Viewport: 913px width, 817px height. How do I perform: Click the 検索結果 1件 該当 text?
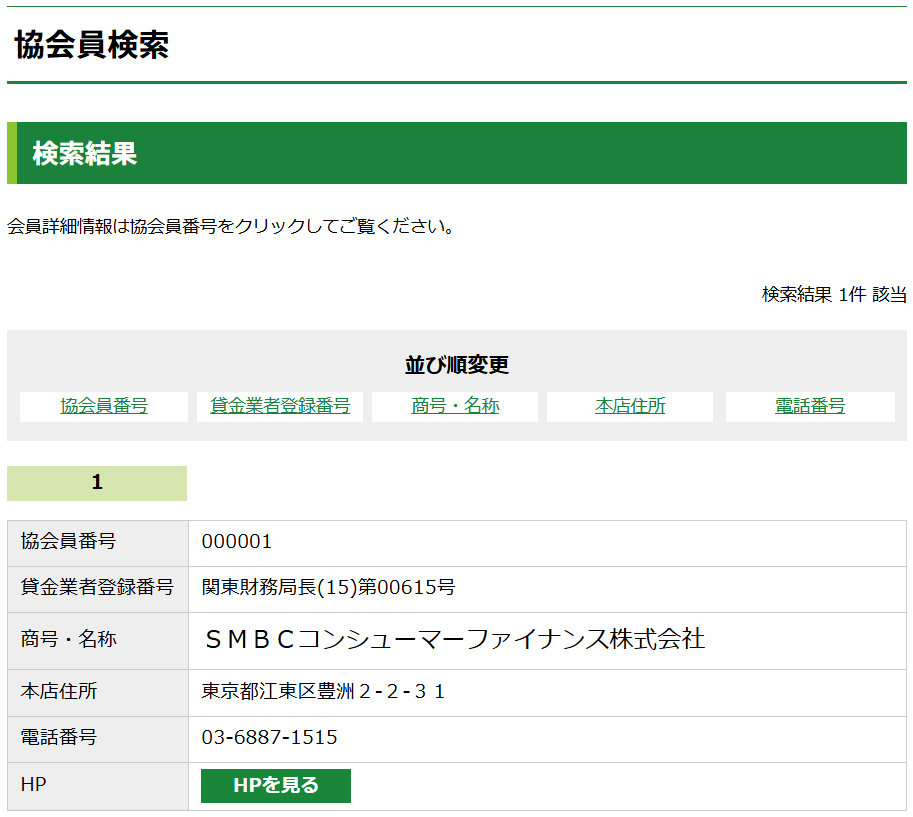pyautogui.click(x=834, y=294)
